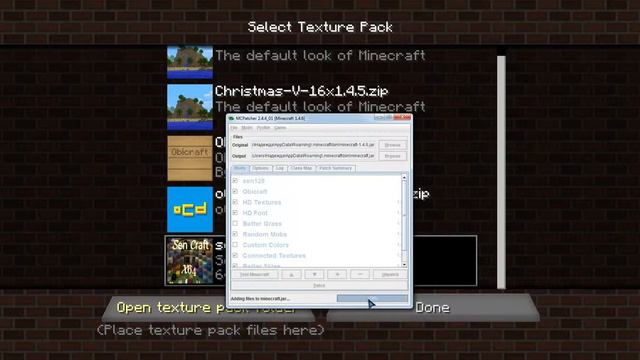Pick the Sen Craft texture pack icon
Image resolution: width=640 pixels, height=360 pixels.
[190, 261]
